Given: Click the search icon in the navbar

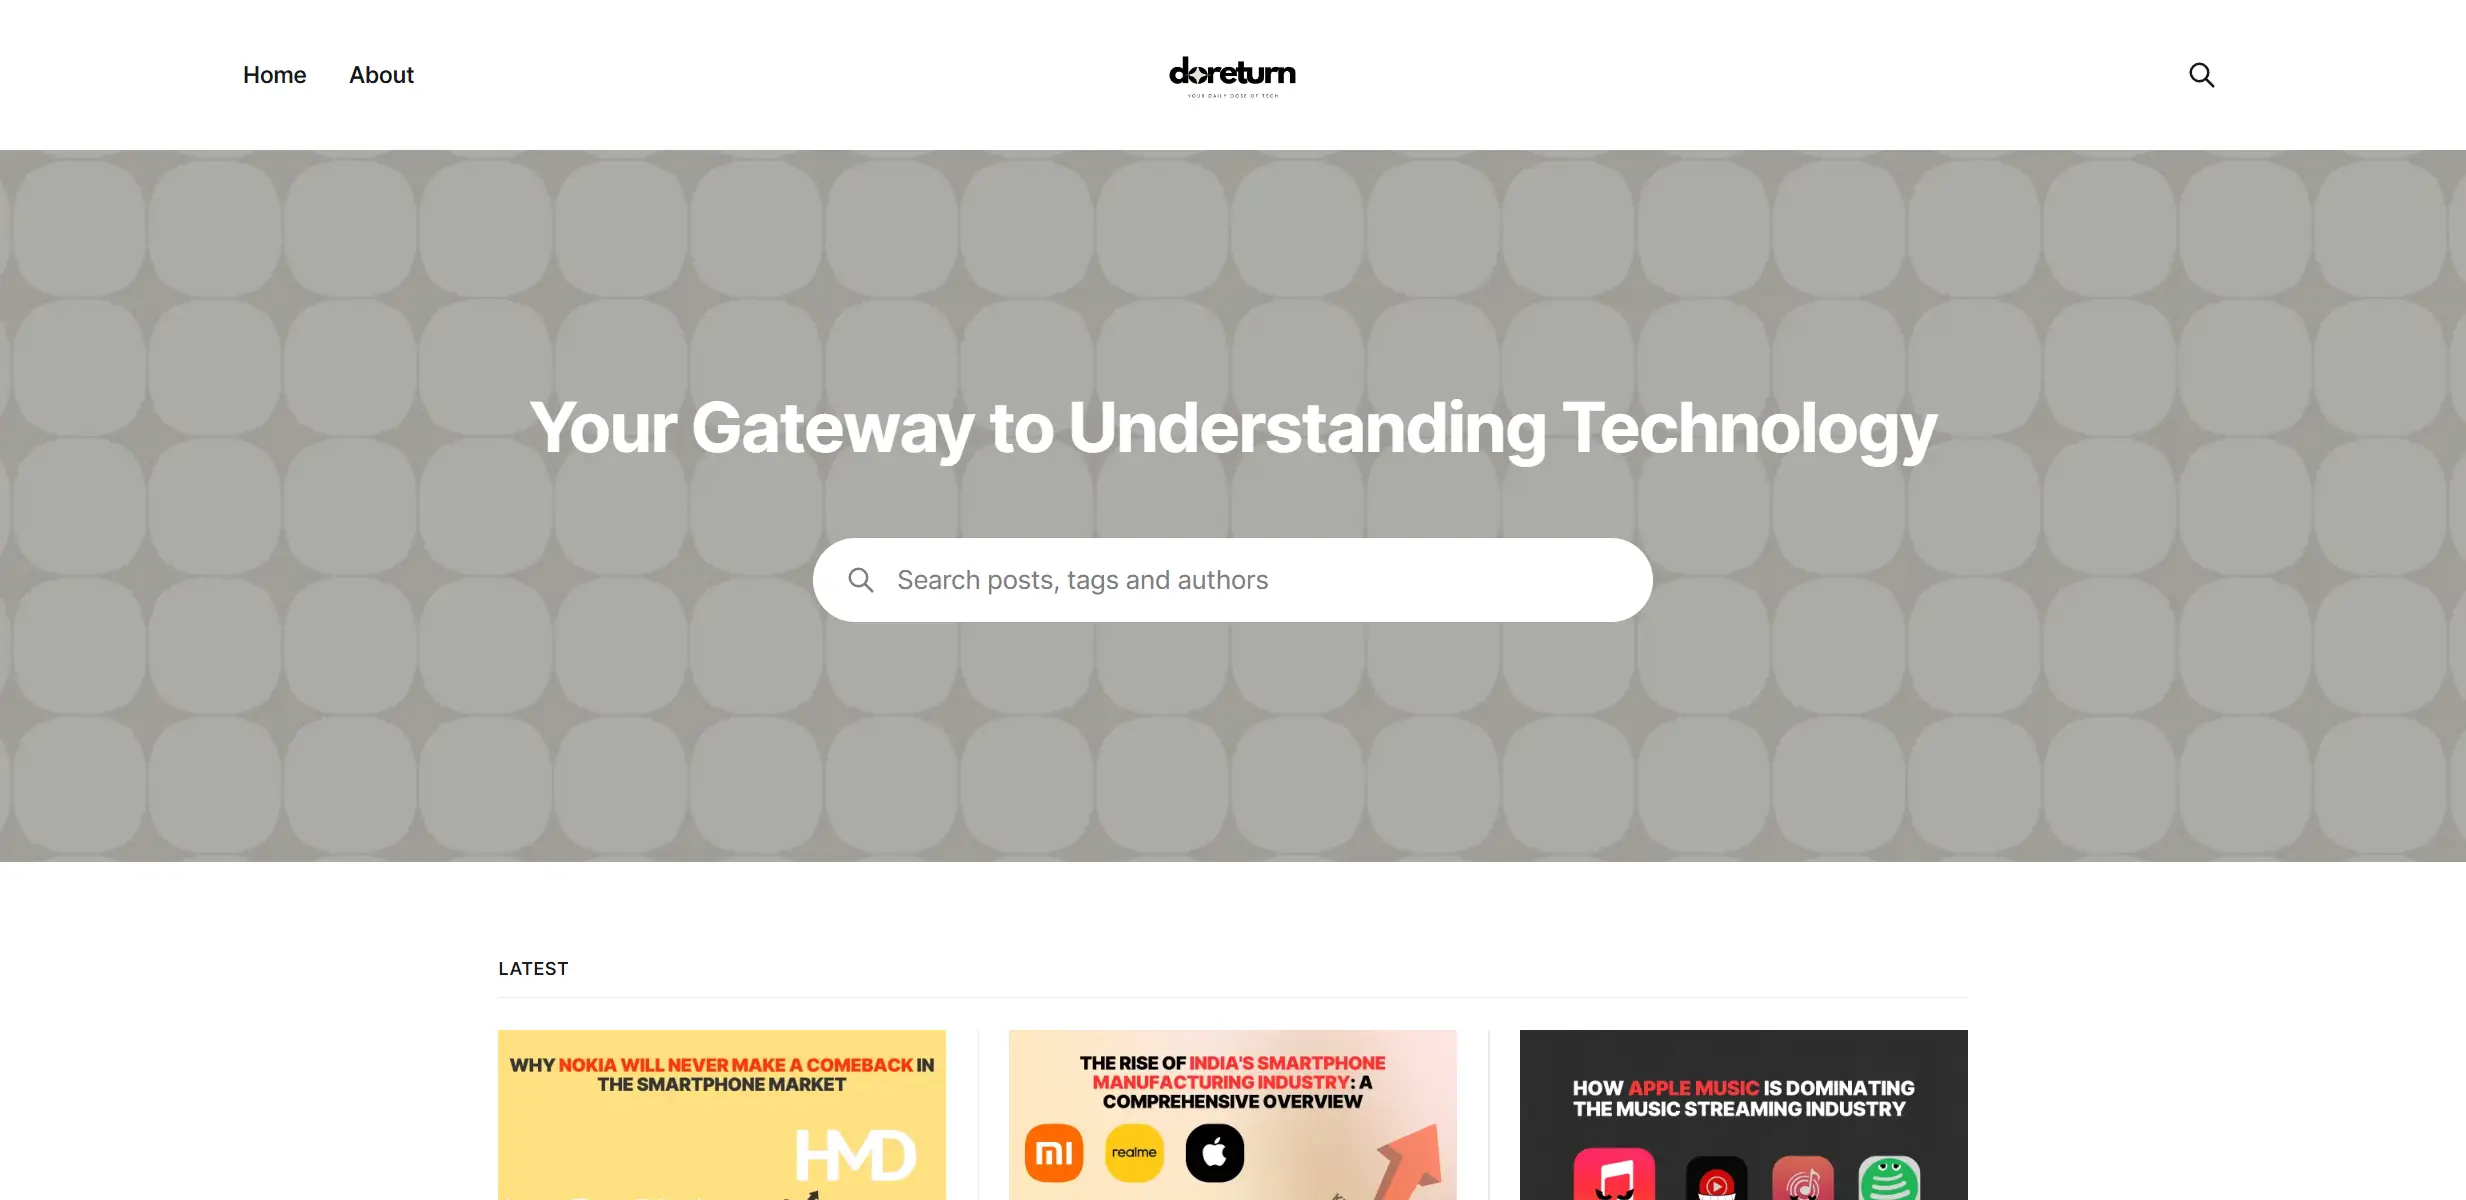Looking at the screenshot, I should (x=2199, y=74).
